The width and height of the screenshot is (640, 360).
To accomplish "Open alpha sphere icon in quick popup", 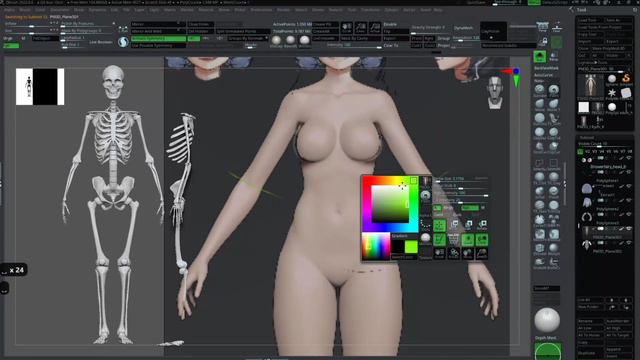I will pyautogui.click(x=425, y=238).
